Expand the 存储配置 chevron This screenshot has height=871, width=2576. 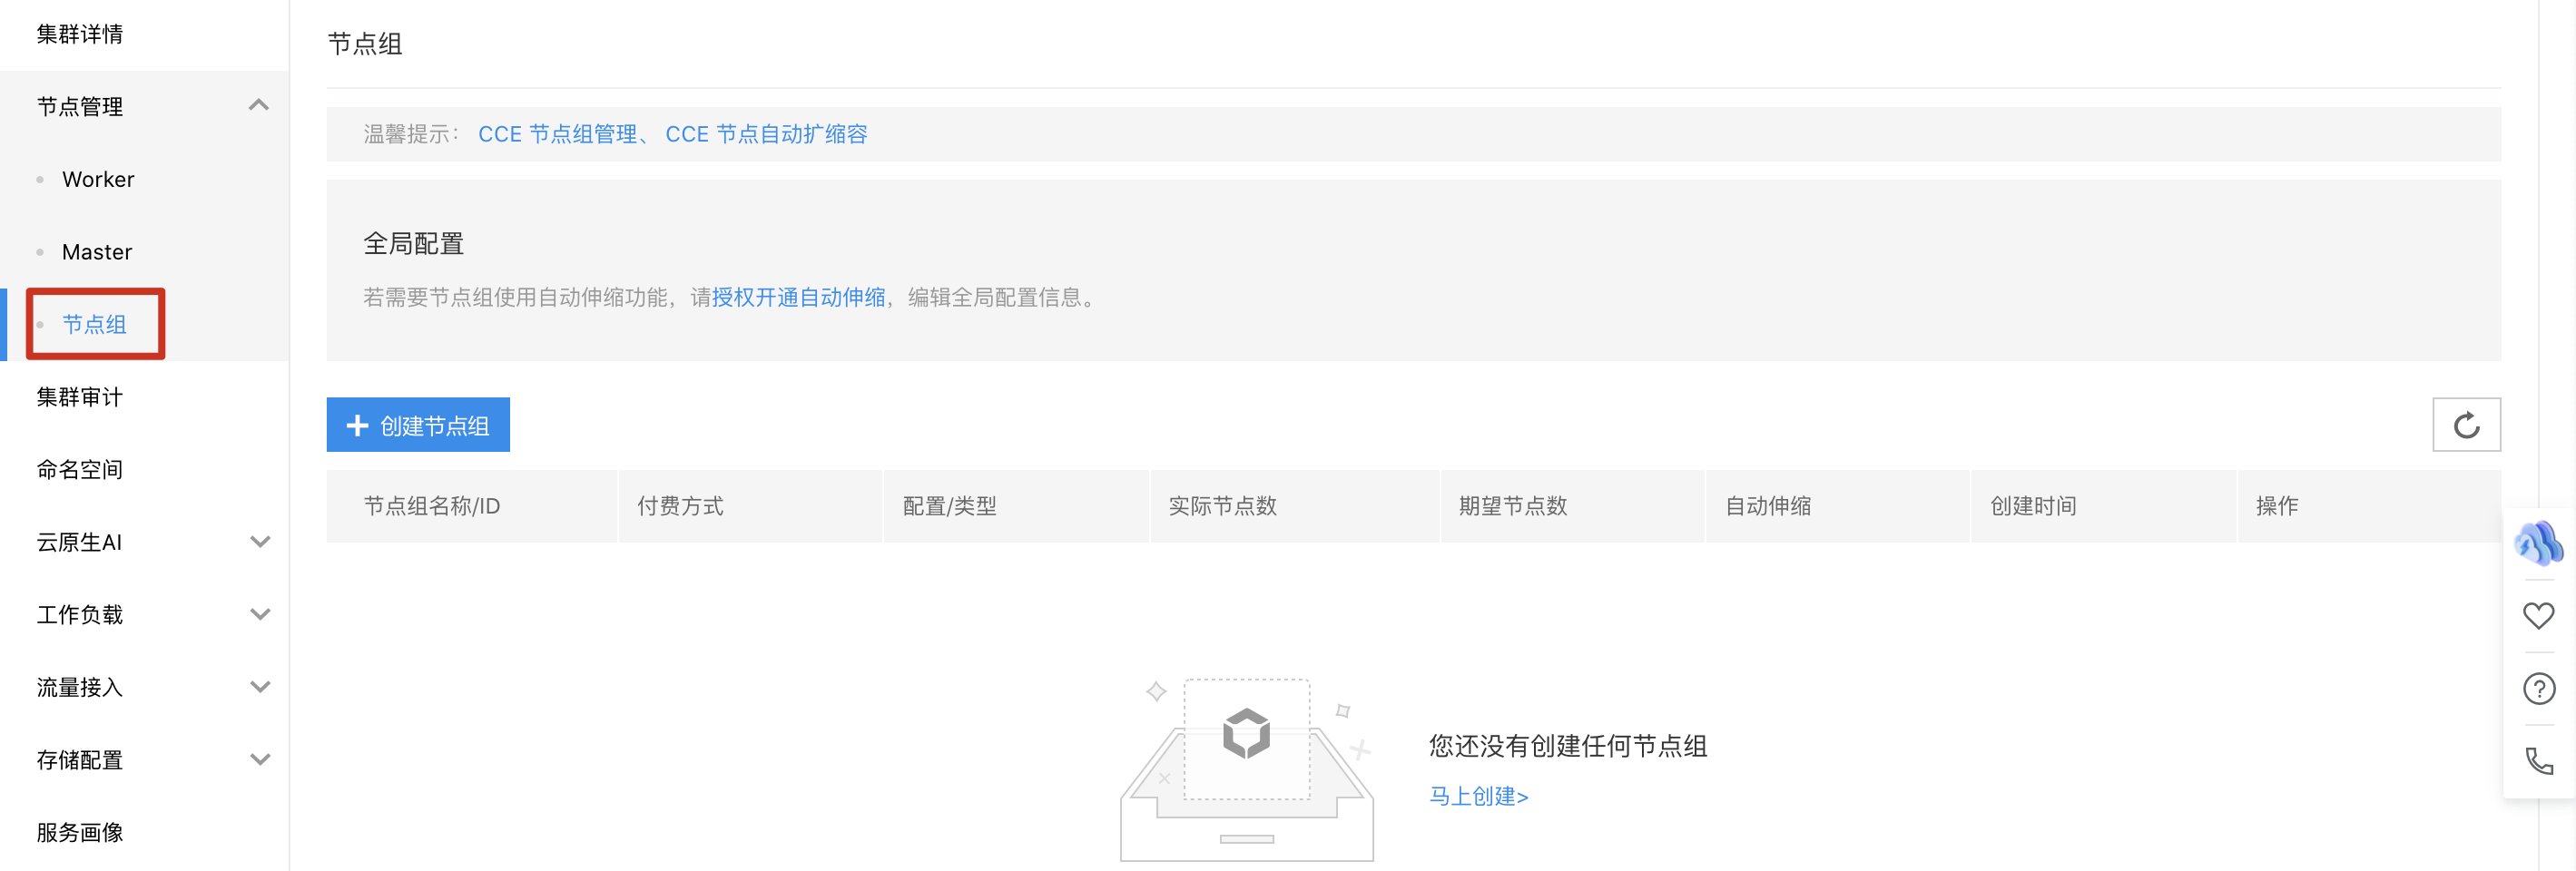tap(260, 759)
